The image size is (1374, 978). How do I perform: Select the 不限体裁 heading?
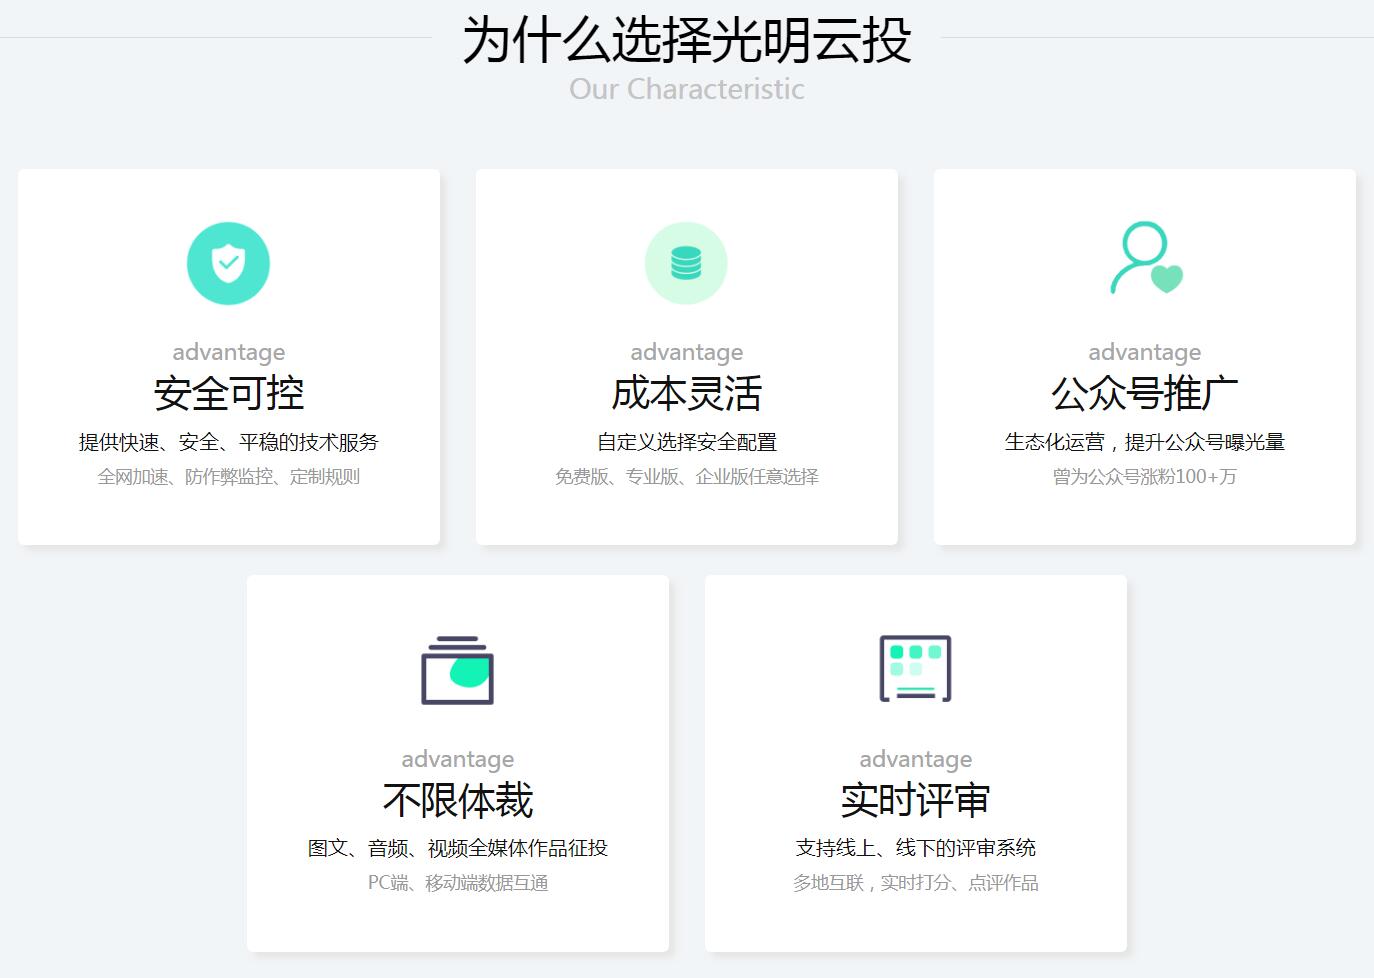click(458, 800)
